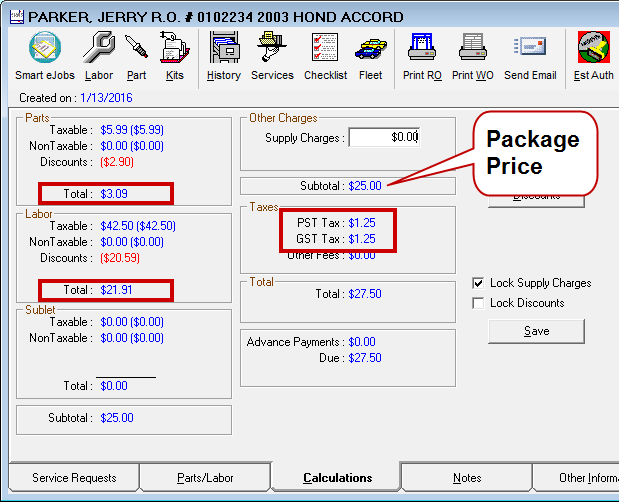Open the Checklist tool
619x502 pixels.
point(324,55)
